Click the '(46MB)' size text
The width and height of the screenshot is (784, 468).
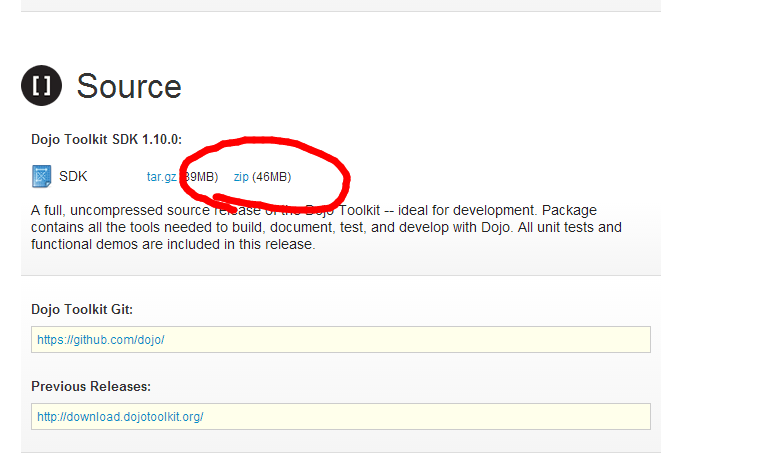272,177
